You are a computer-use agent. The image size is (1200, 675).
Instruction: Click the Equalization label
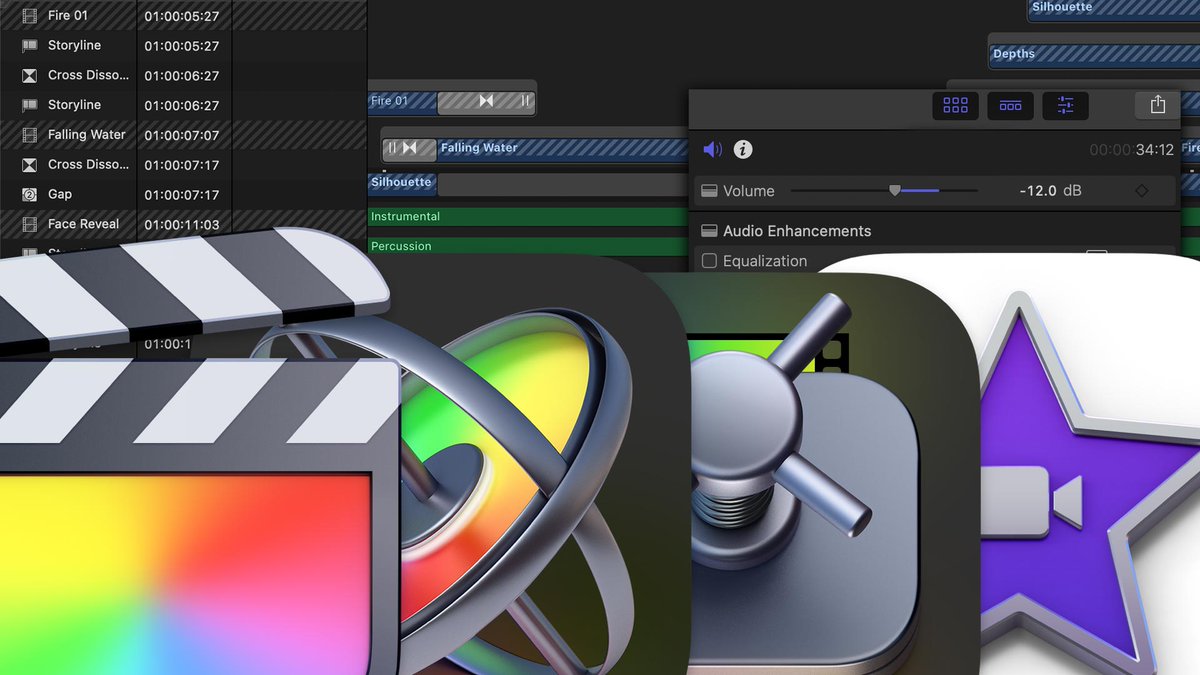coord(765,261)
